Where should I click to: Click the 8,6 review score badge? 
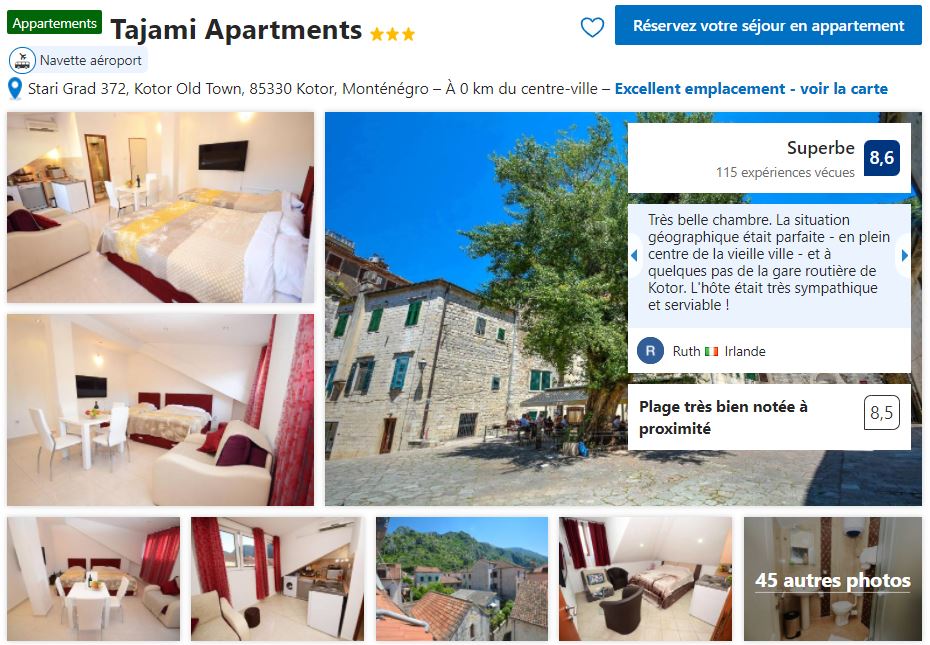click(x=881, y=158)
